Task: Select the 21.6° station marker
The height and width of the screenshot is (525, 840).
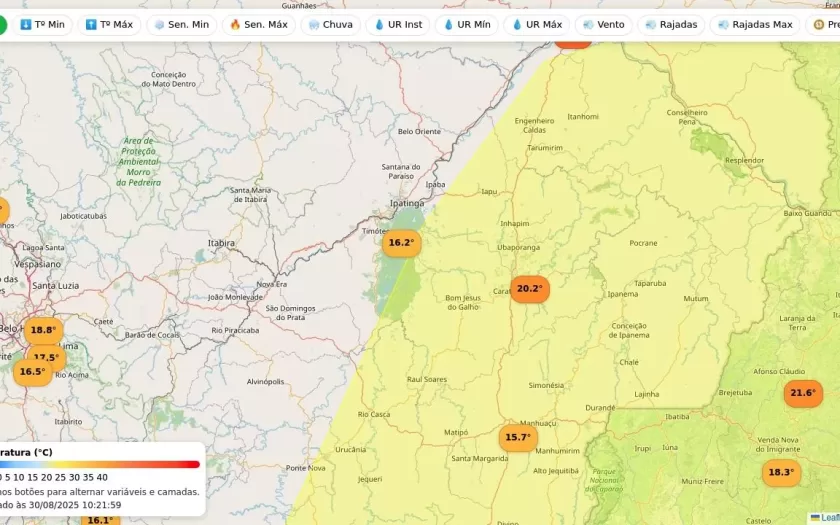Action: click(802, 393)
